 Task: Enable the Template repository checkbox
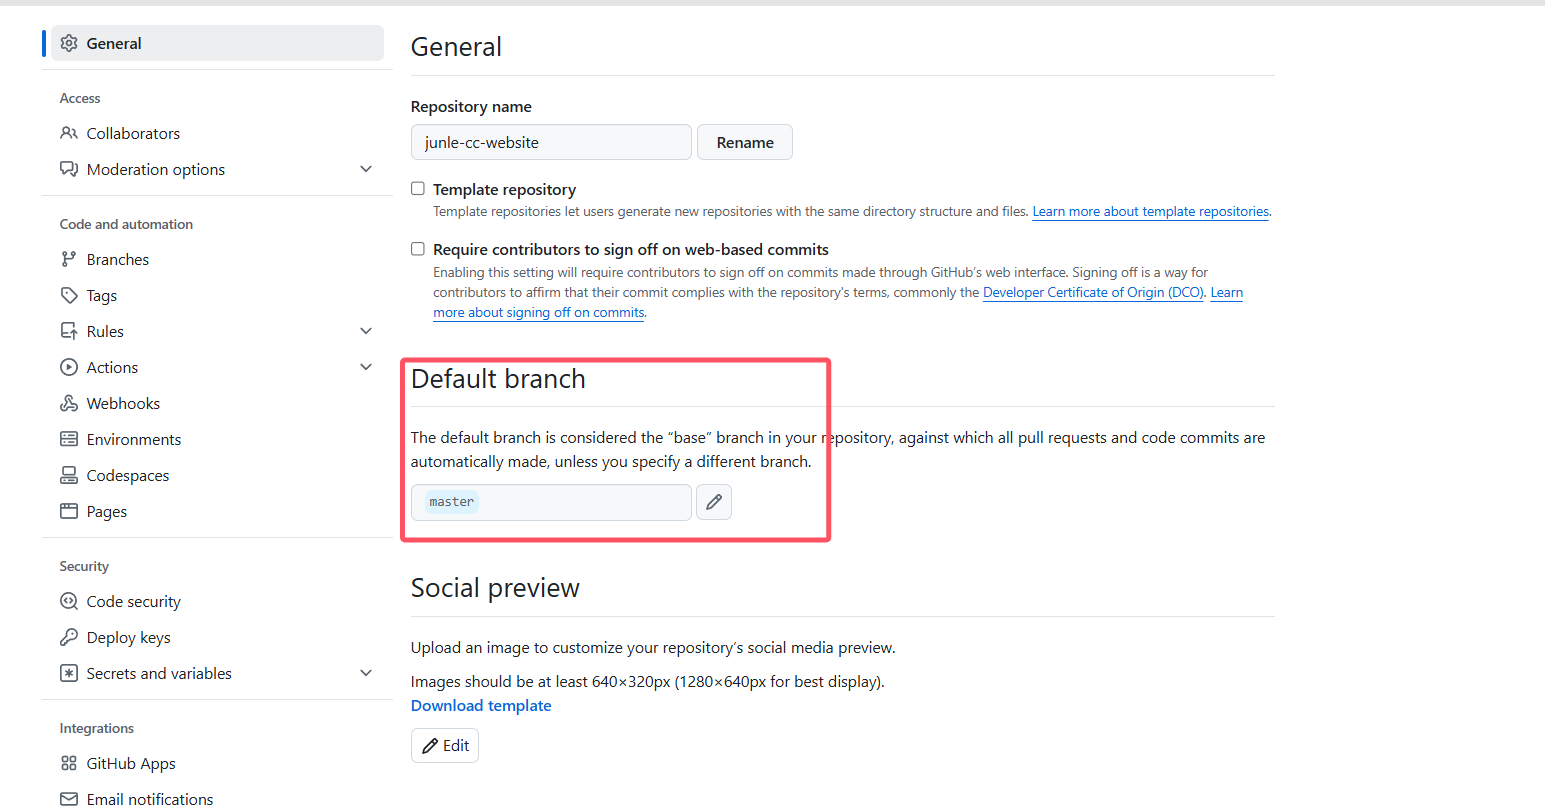[418, 189]
